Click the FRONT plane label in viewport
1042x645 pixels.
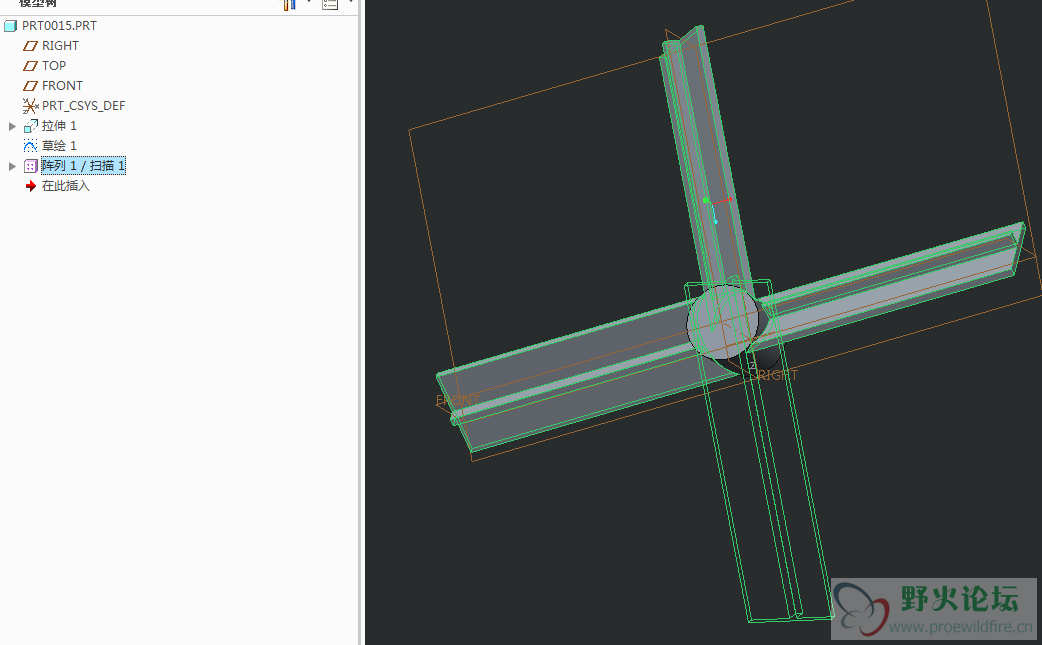456,401
